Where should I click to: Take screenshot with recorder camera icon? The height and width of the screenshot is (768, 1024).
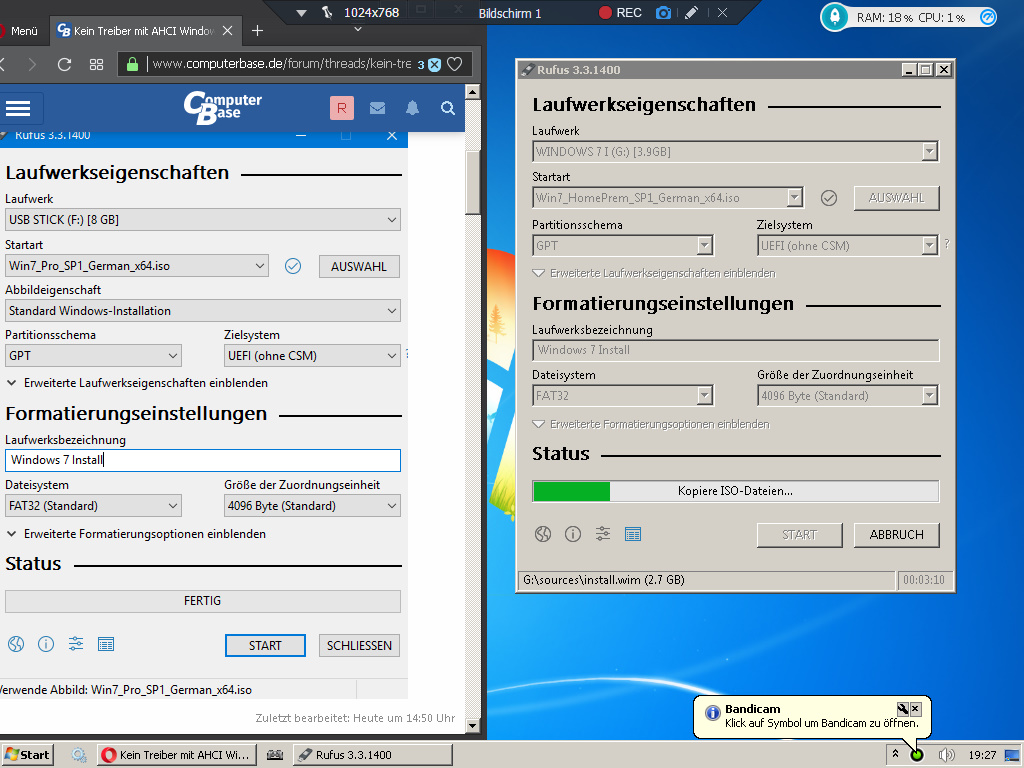click(x=663, y=12)
